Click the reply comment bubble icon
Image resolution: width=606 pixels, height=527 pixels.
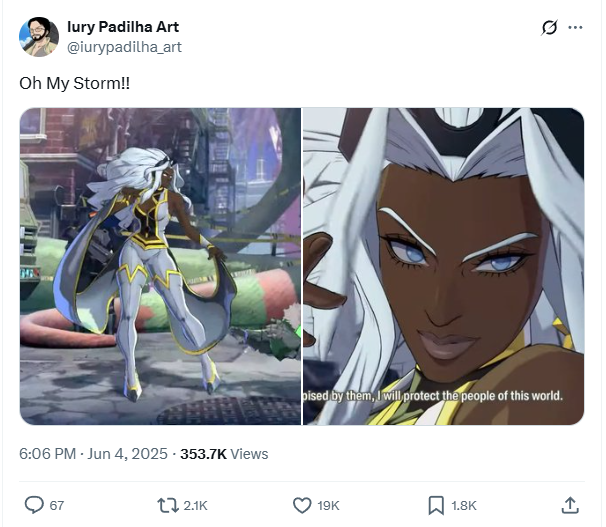pos(34,505)
